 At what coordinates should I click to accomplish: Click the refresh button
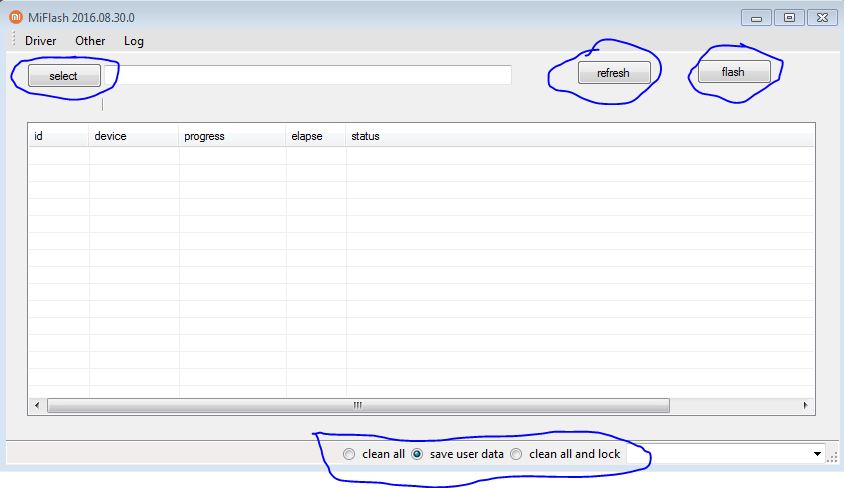tap(614, 73)
